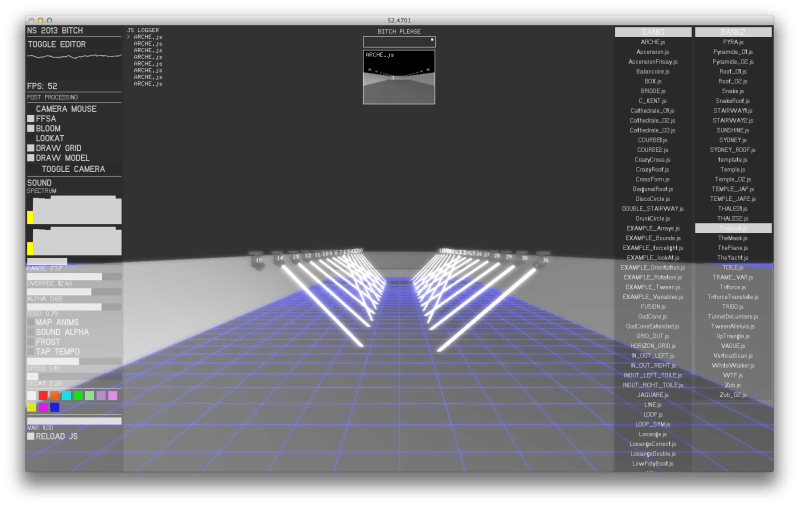Viewport: 799px width, 507px height.
Task: Pick the white color swatch
Action: pos(32,395)
